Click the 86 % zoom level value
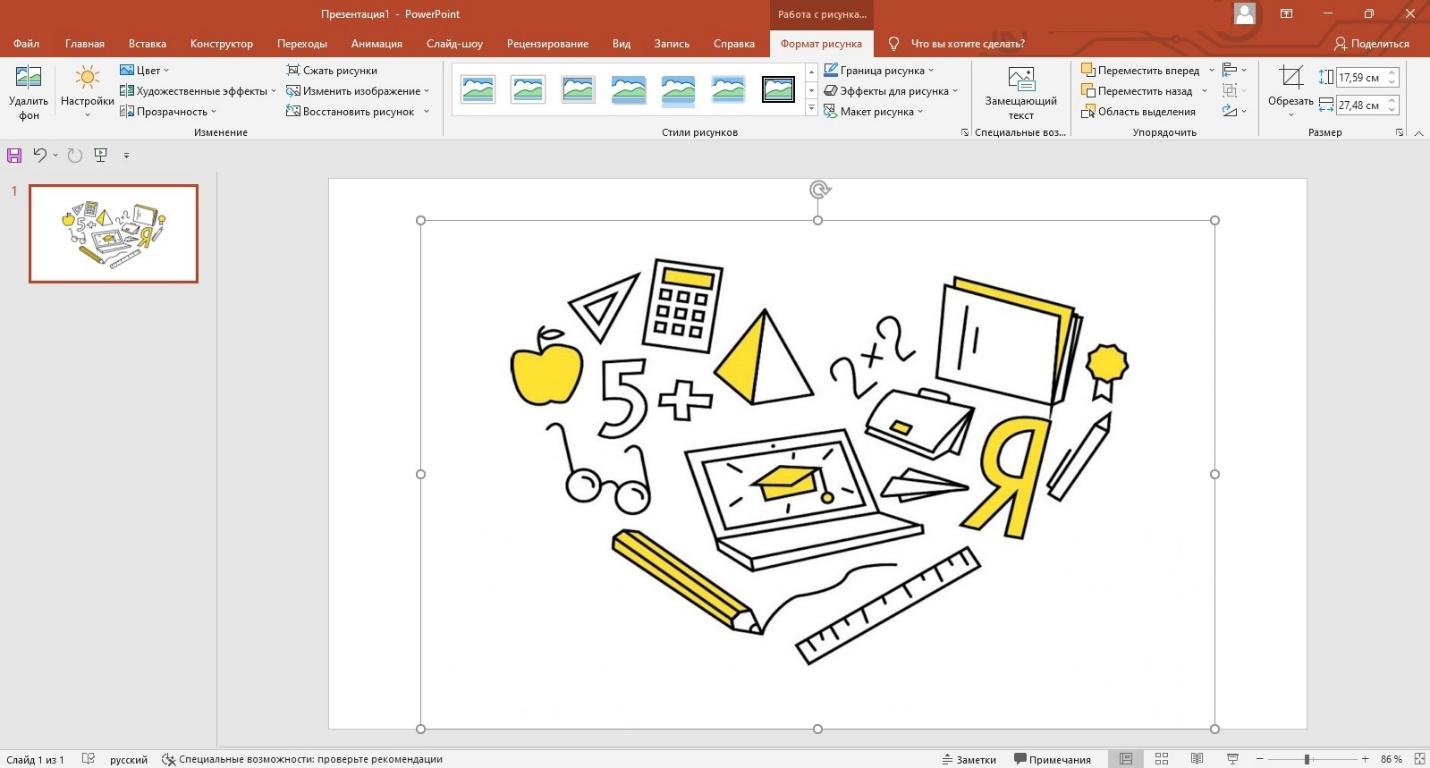Screen dimensions: 1430x768 pos(1391,759)
